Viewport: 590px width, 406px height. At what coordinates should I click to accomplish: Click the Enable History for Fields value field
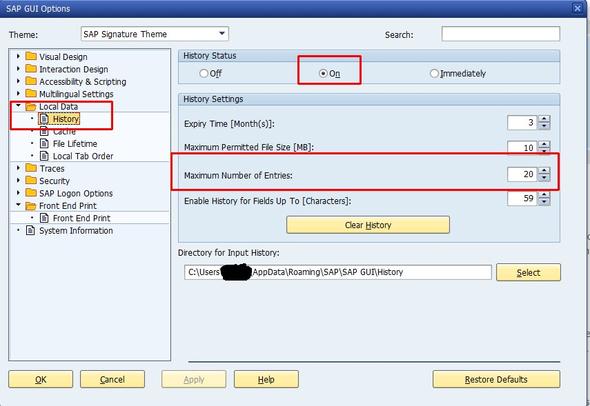tap(522, 198)
